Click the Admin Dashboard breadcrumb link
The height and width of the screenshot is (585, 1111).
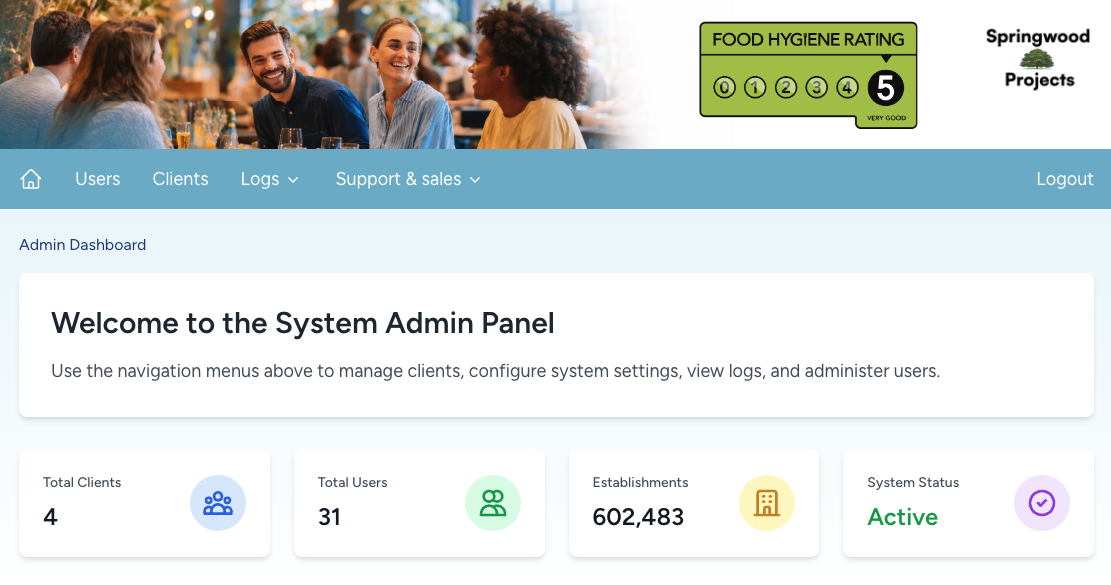tap(82, 245)
